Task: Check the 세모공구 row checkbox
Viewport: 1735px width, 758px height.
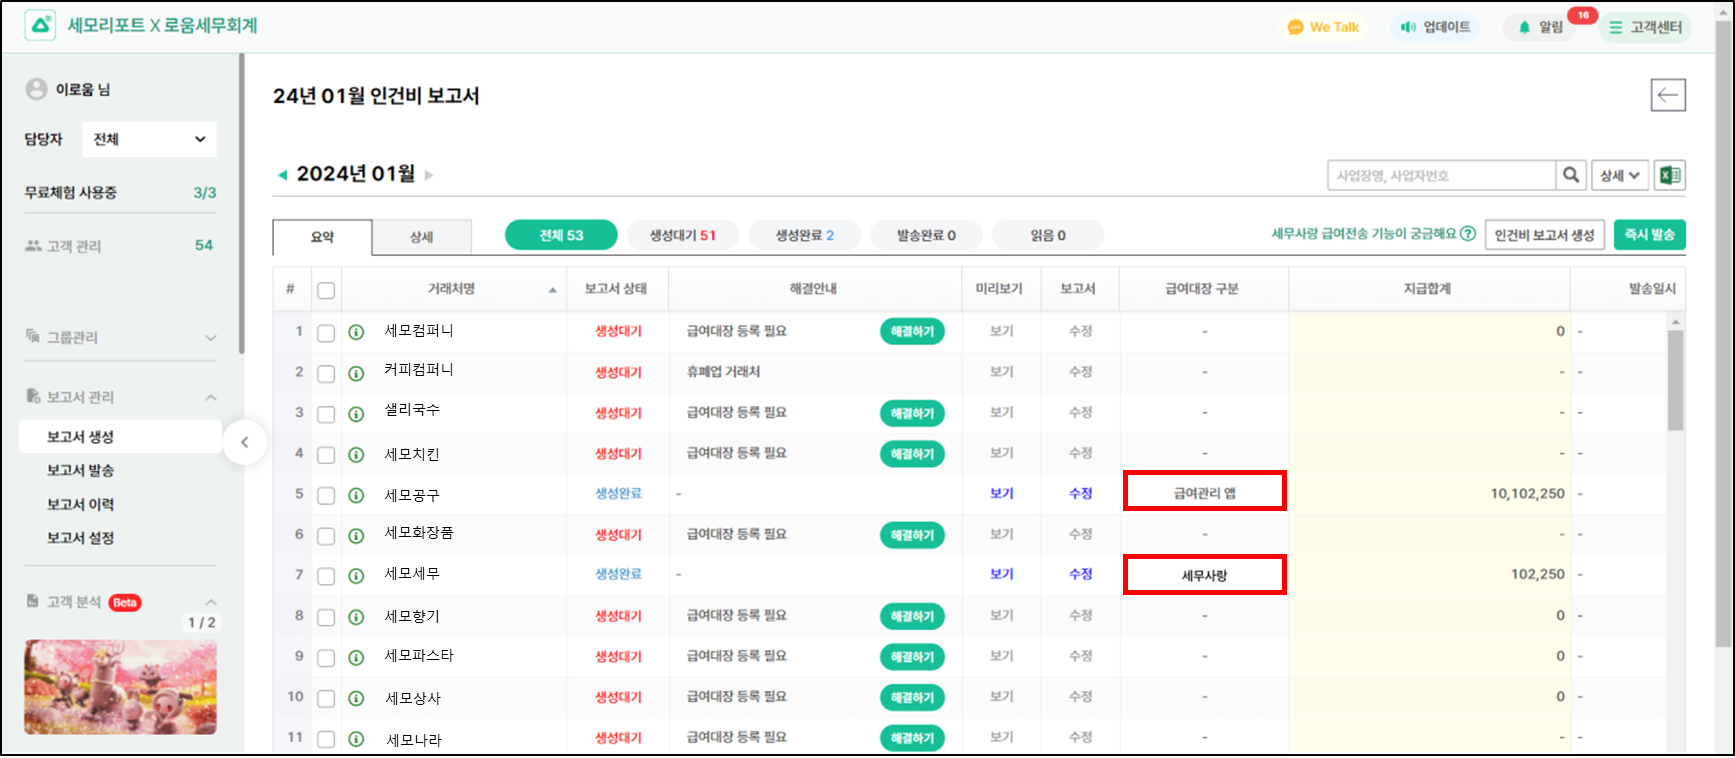Action: pyautogui.click(x=326, y=495)
